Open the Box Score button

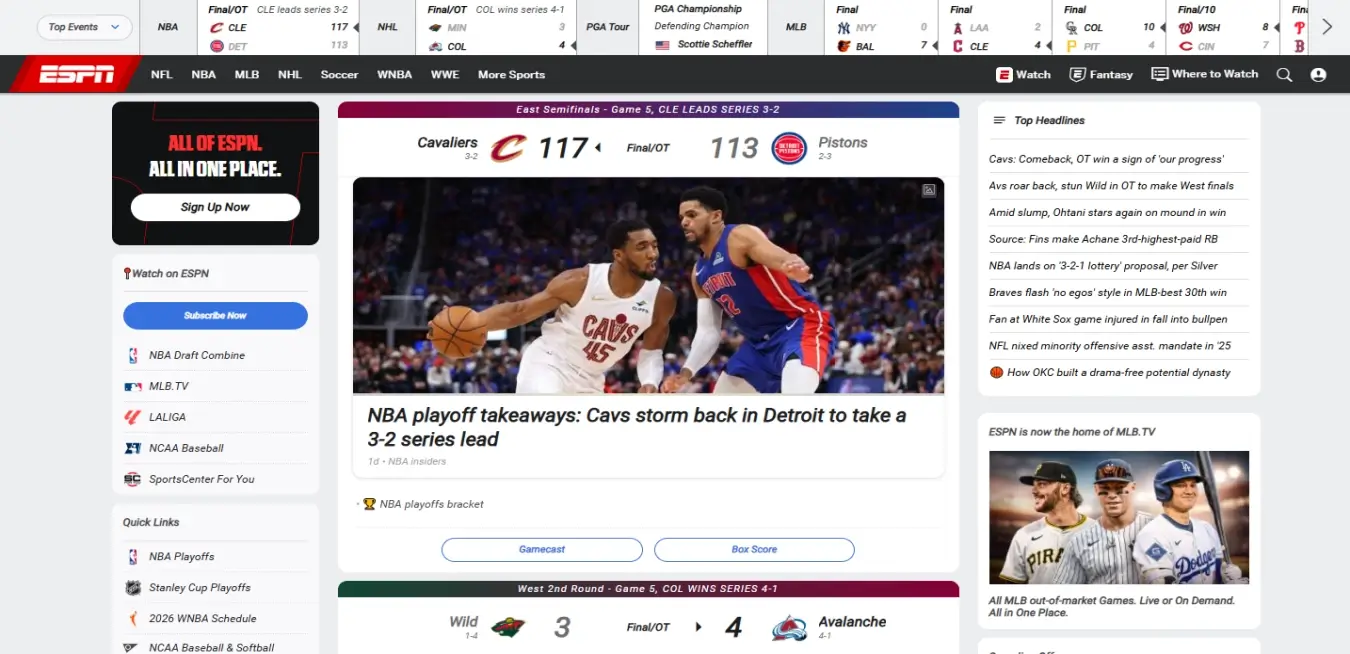(x=754, y=549)
